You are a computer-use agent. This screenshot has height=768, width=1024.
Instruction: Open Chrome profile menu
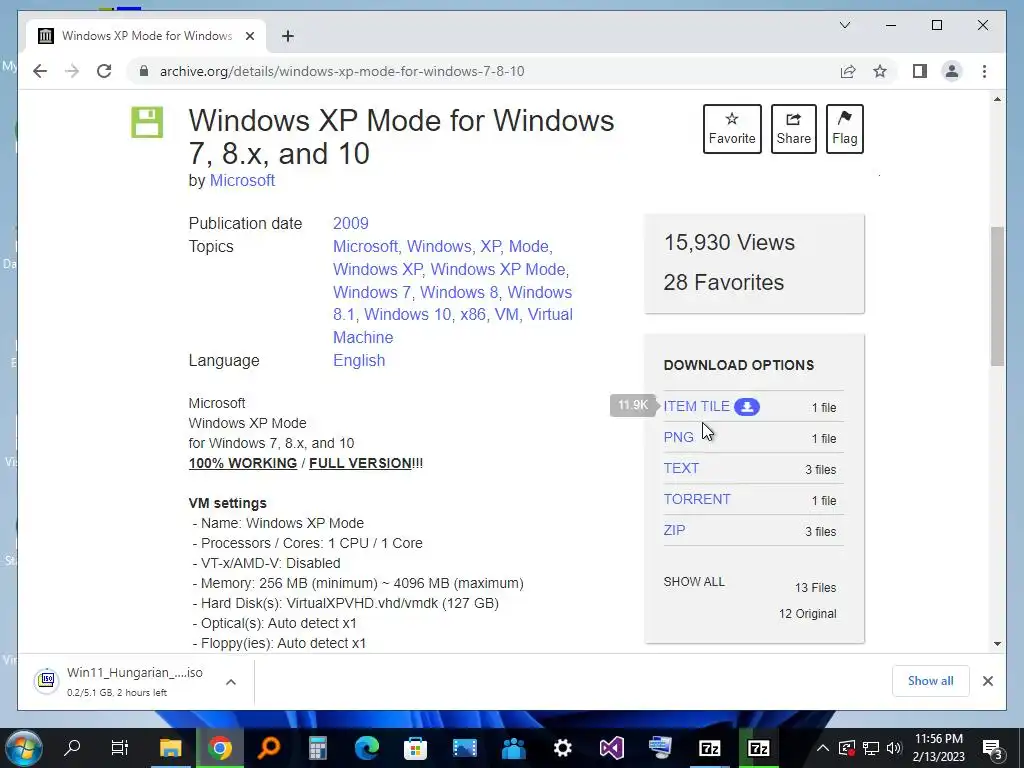click(952, 71)
